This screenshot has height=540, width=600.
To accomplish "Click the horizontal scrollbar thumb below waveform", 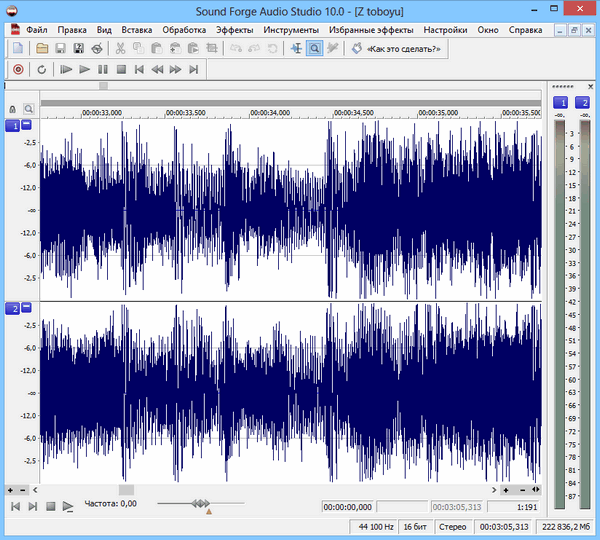I will [x=126, y=489].
